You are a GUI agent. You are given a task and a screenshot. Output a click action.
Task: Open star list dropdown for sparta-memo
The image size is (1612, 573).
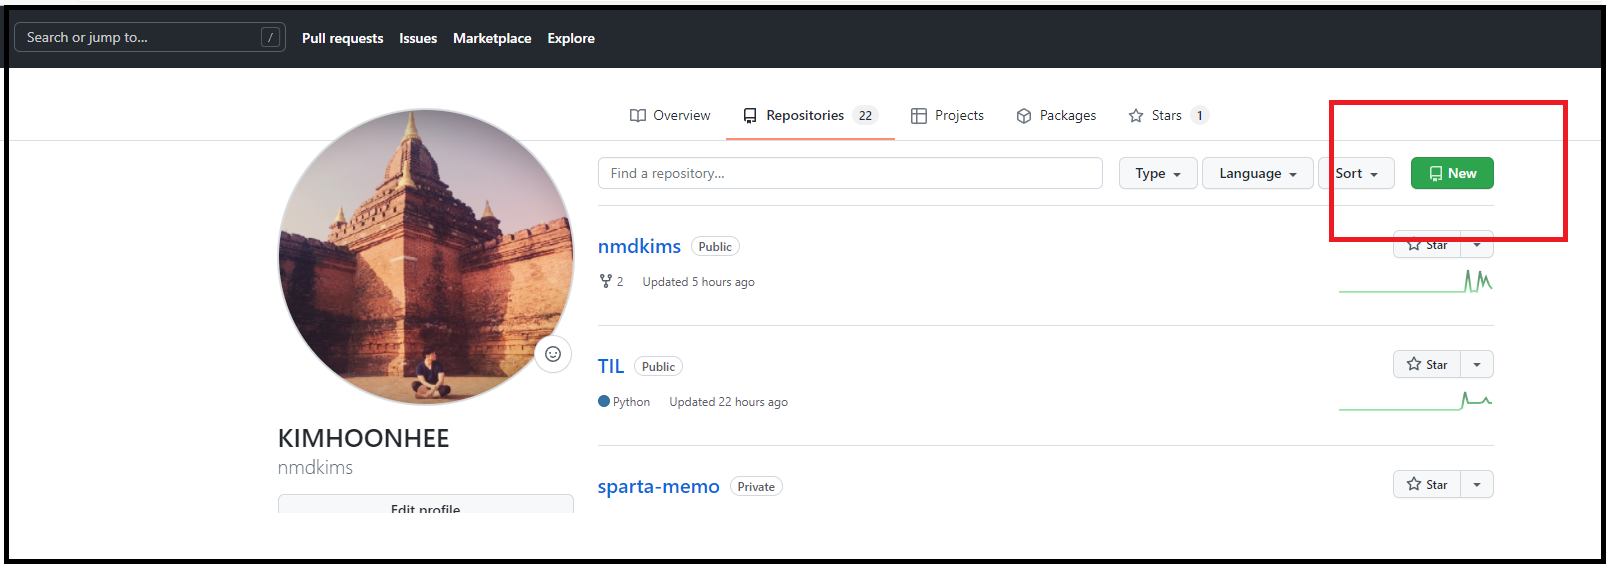click(x=1477, y=484)
